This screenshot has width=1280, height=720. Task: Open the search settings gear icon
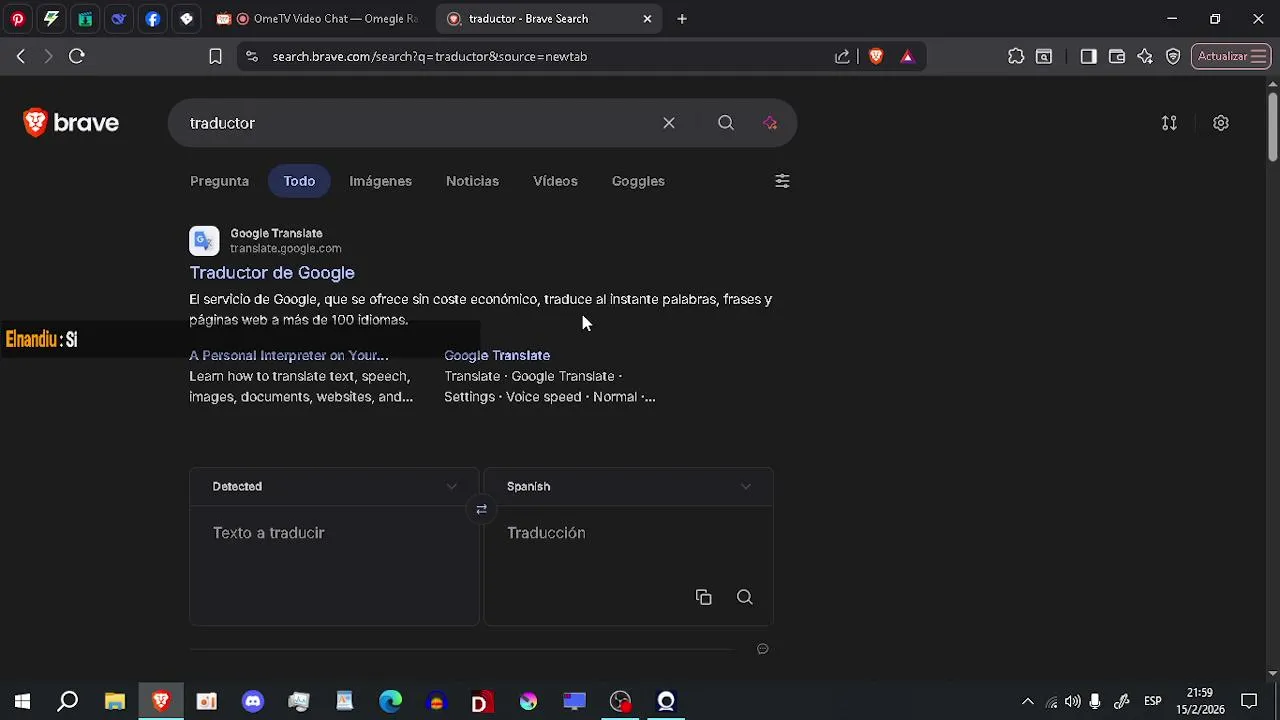pyautogui.click(x=1221, y=123)
